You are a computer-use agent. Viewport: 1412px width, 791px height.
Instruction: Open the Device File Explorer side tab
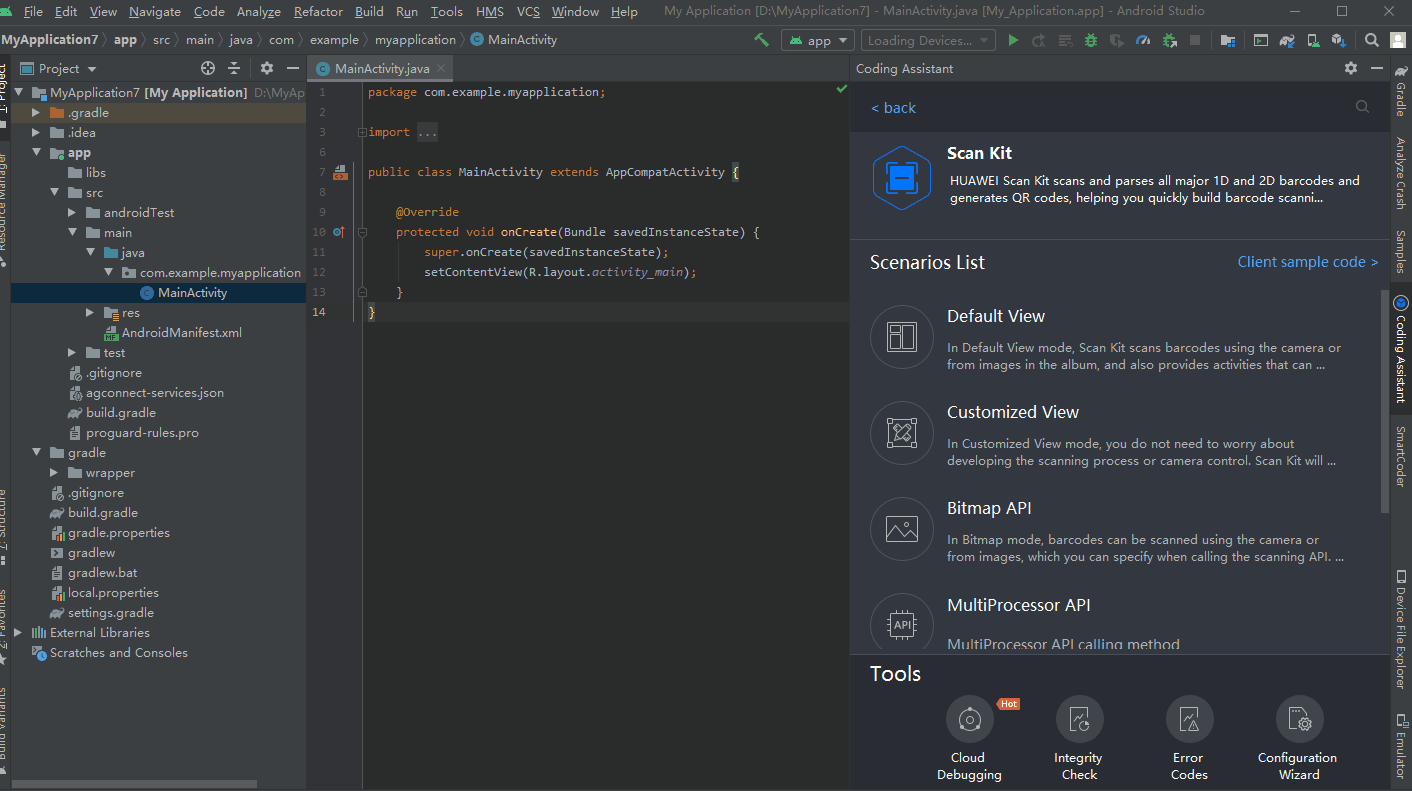click(1400, 629)
